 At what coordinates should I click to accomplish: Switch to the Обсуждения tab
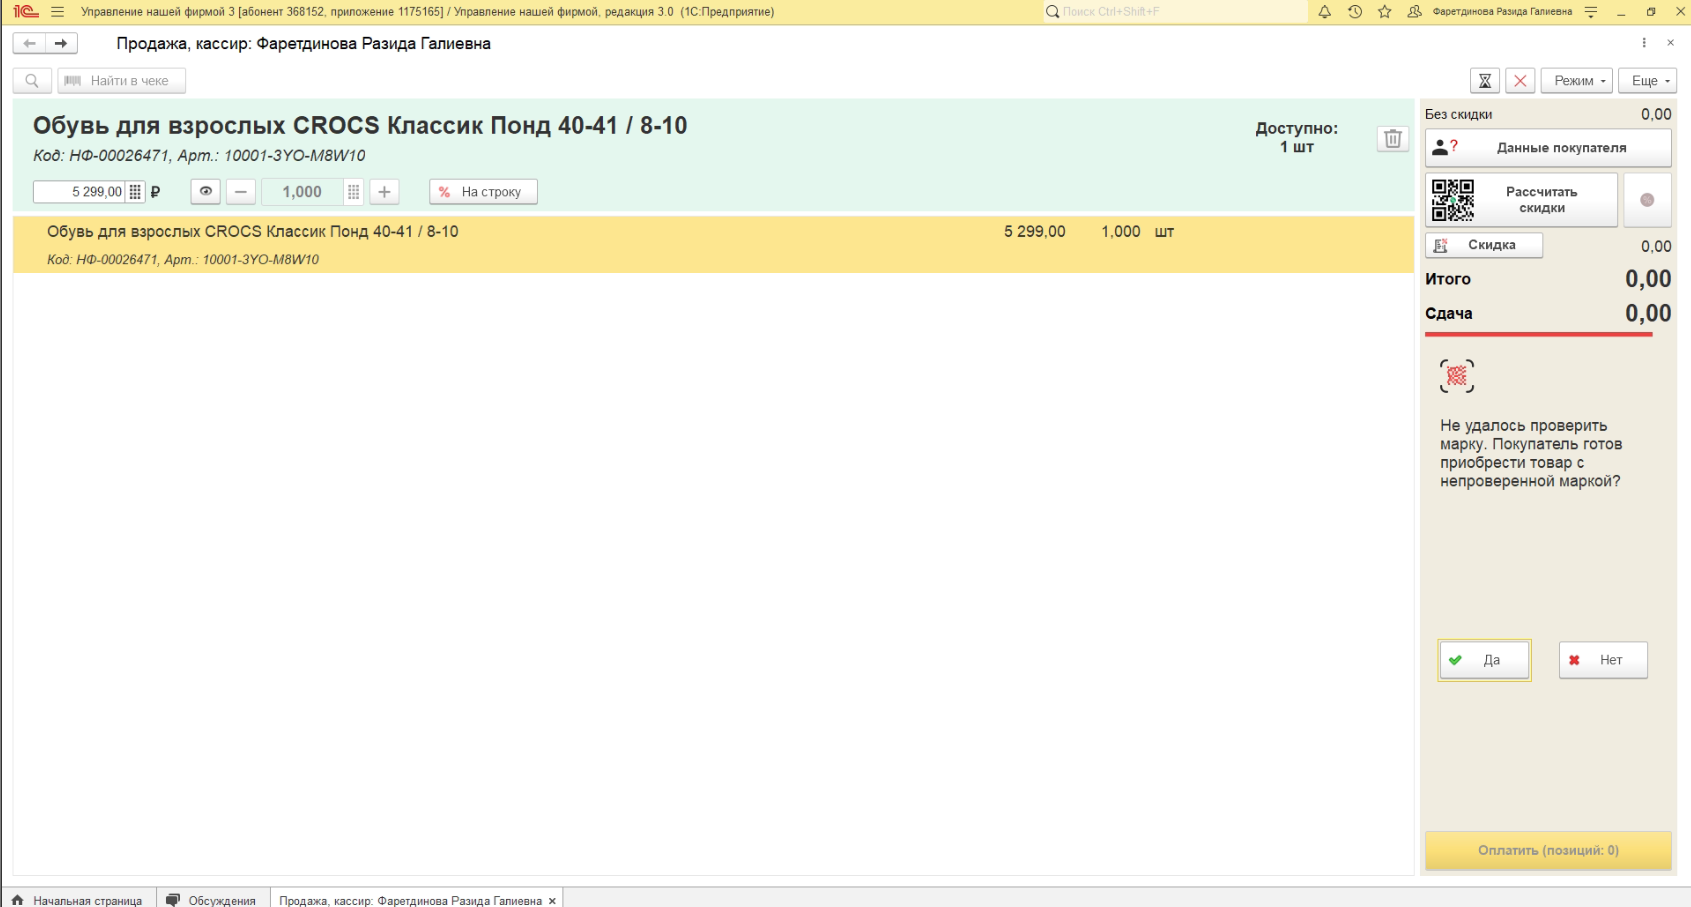[211, 900]
